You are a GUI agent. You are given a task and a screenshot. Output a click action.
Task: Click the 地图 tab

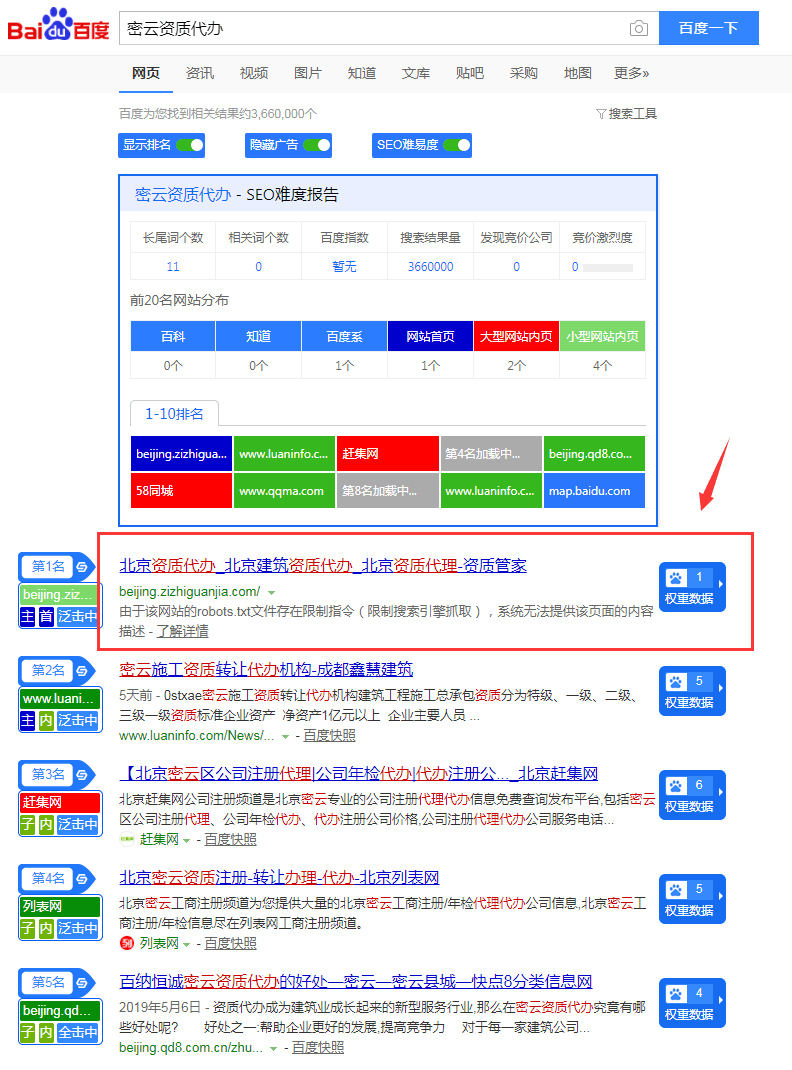click(x=578, y=73)
